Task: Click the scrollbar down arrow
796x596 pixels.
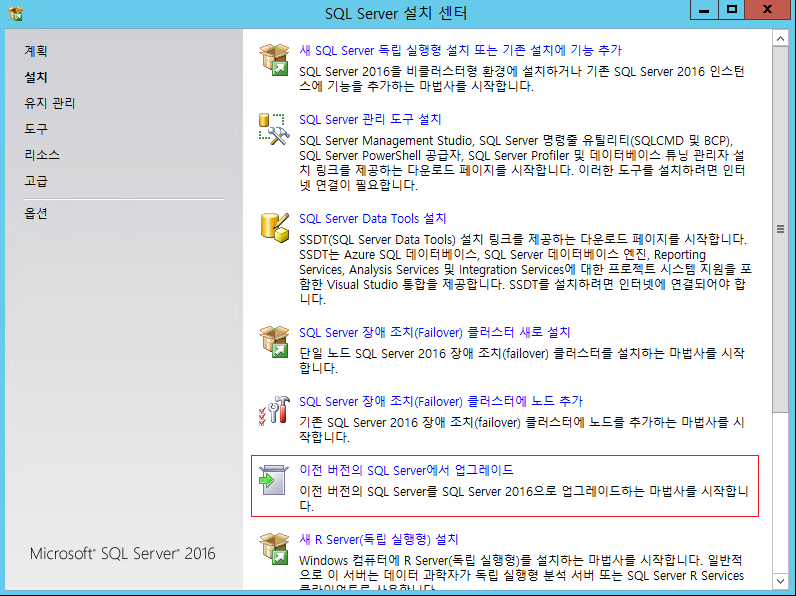Action: (x=780, y=581)
